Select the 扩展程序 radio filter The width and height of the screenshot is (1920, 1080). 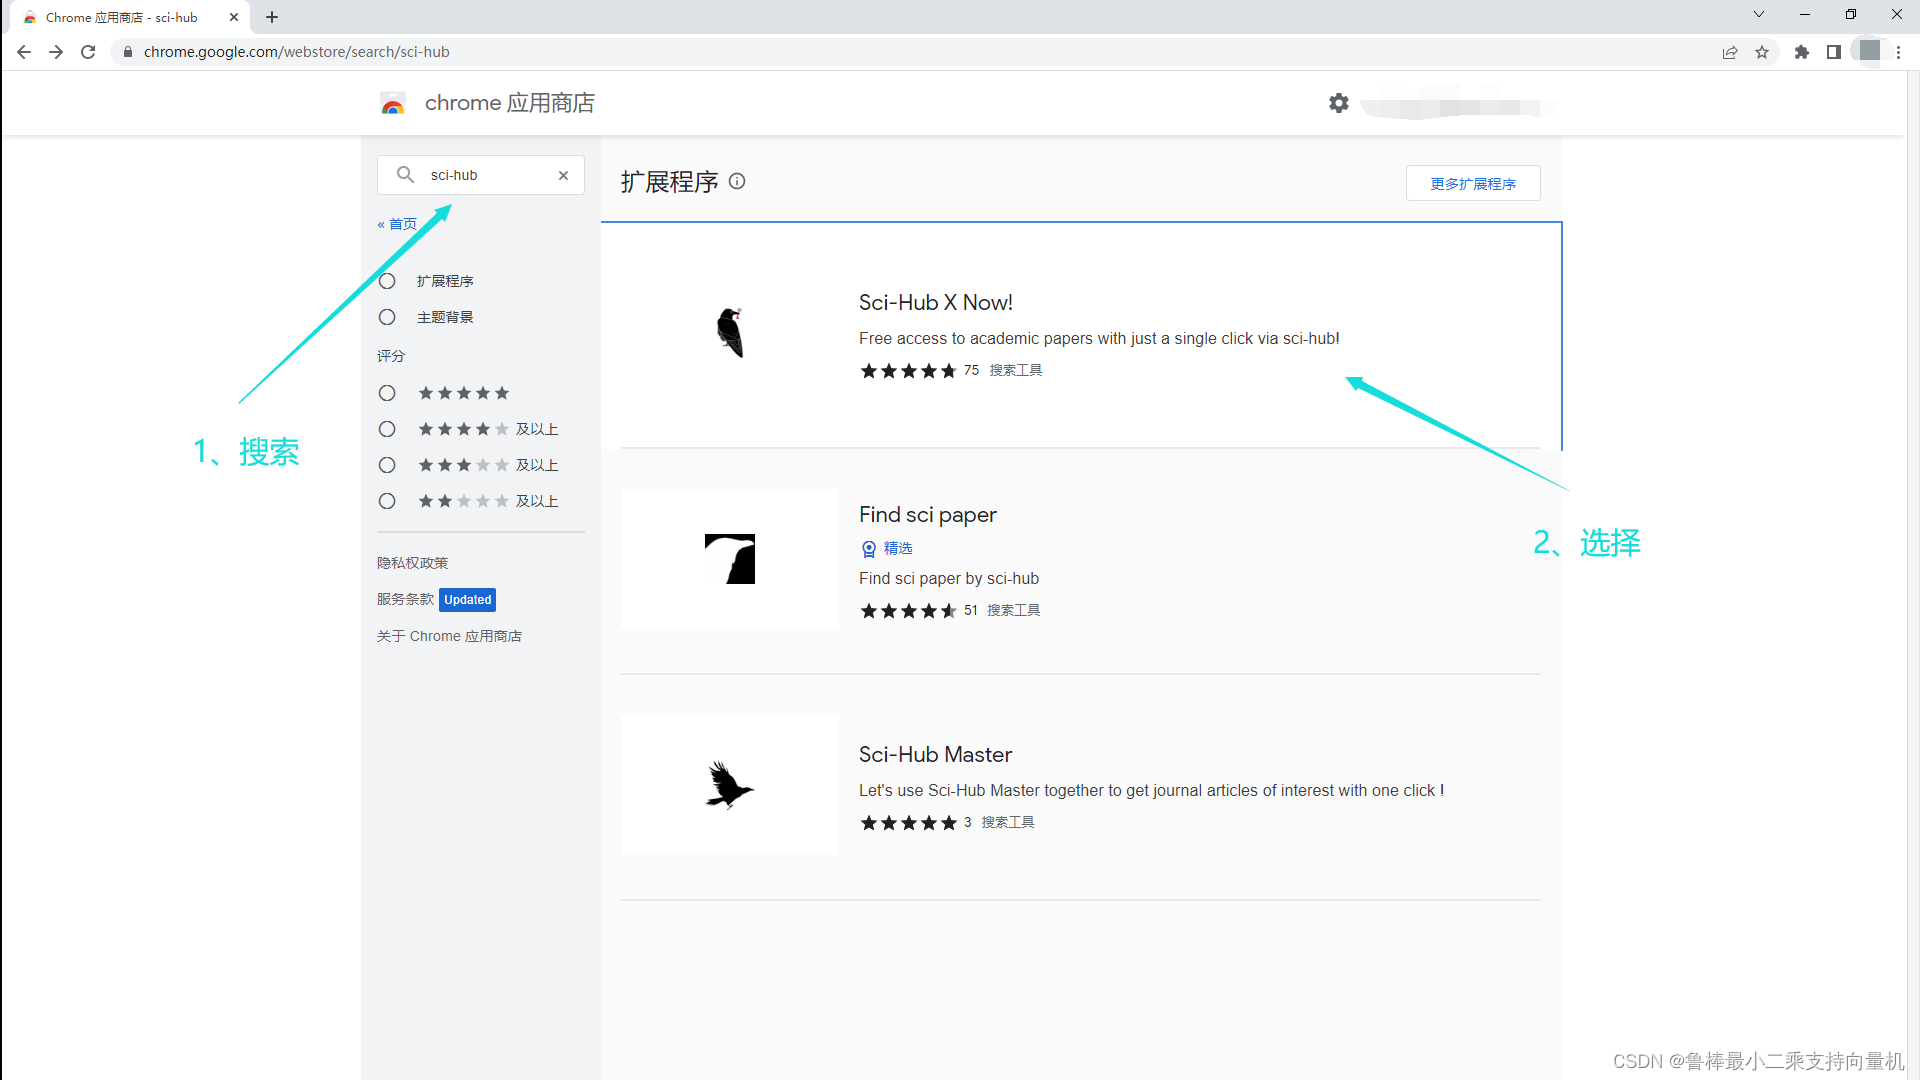(x=387, y=281)
